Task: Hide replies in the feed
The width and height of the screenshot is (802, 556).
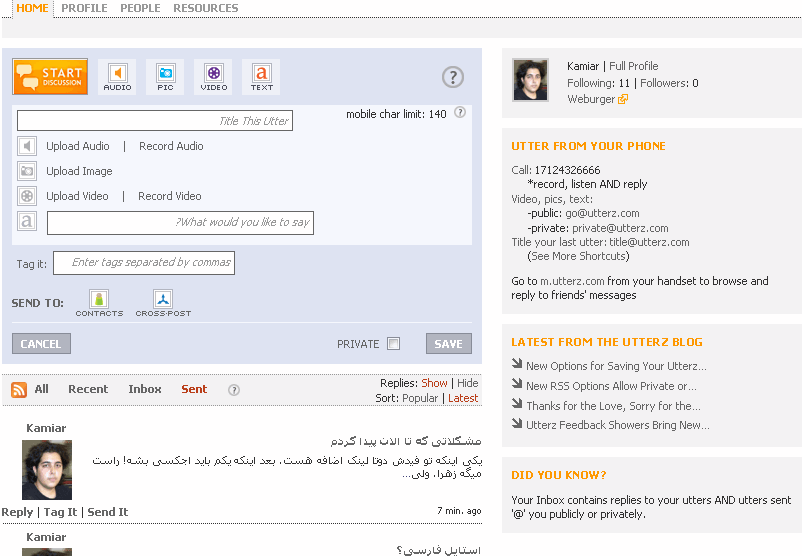Action: 467,383
